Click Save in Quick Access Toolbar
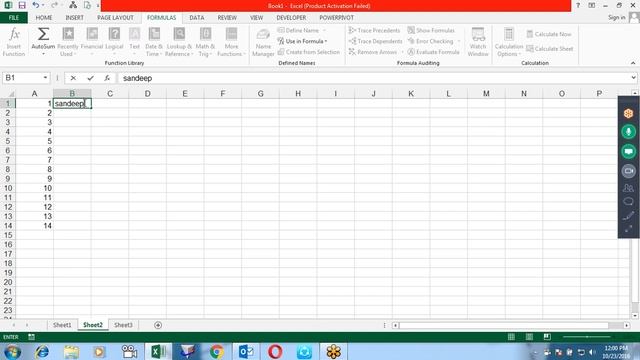Viewport: 640px width, 360px height. click(22, 5)
